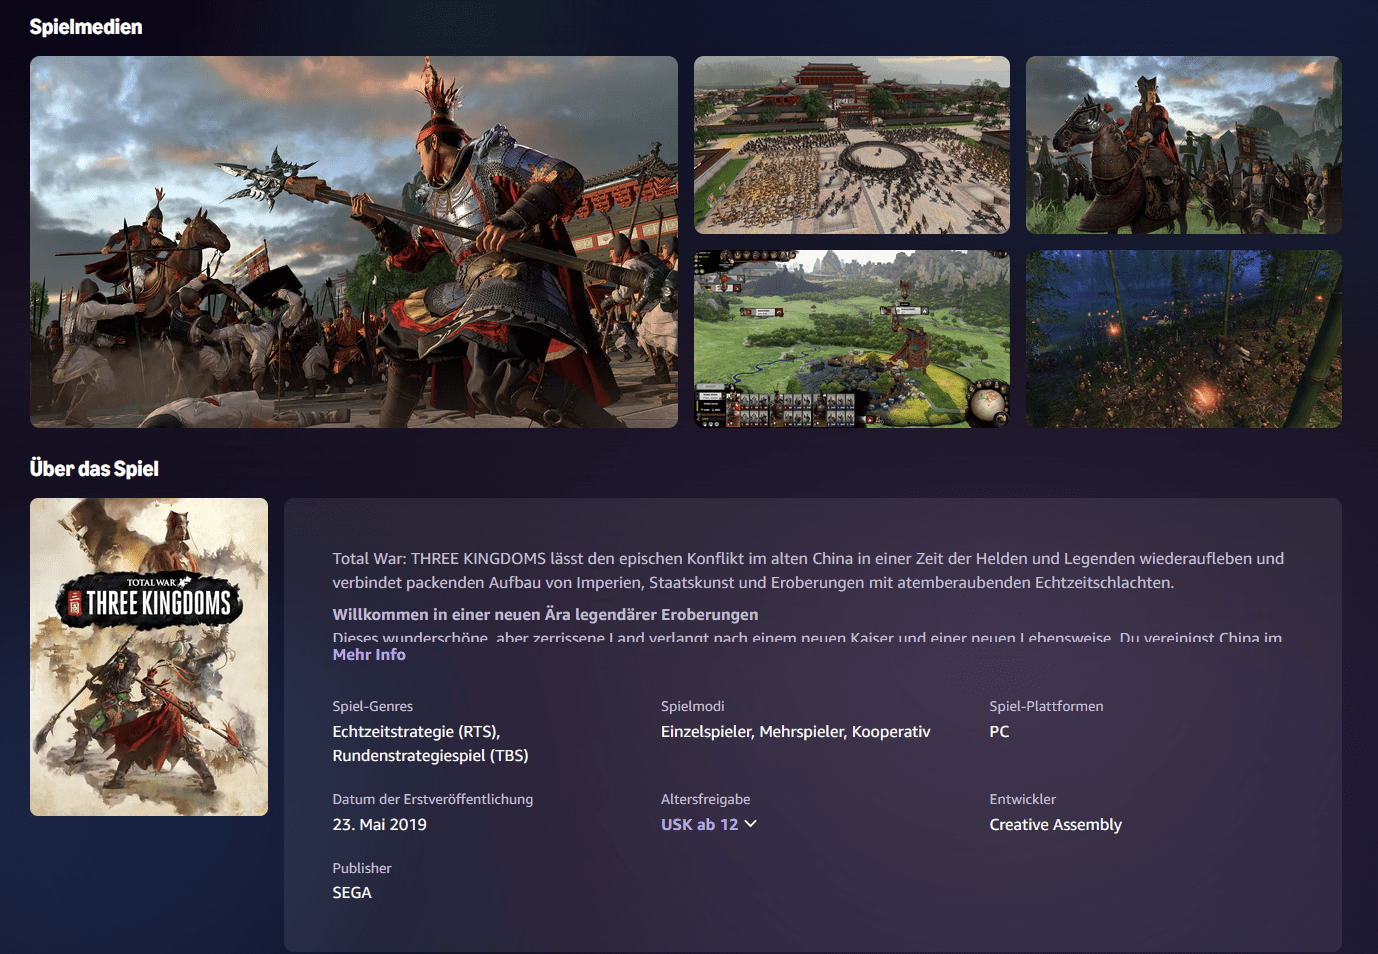Screen dimensions: 1378x954
Task: Click the Altersfreigabe label
Action: (705, 799)
